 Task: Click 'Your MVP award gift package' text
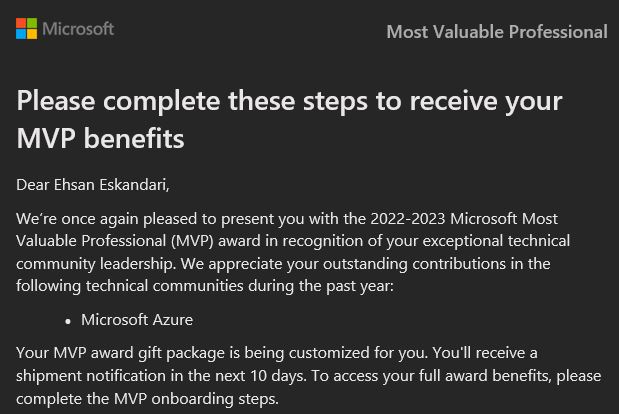tap(120, 353)
